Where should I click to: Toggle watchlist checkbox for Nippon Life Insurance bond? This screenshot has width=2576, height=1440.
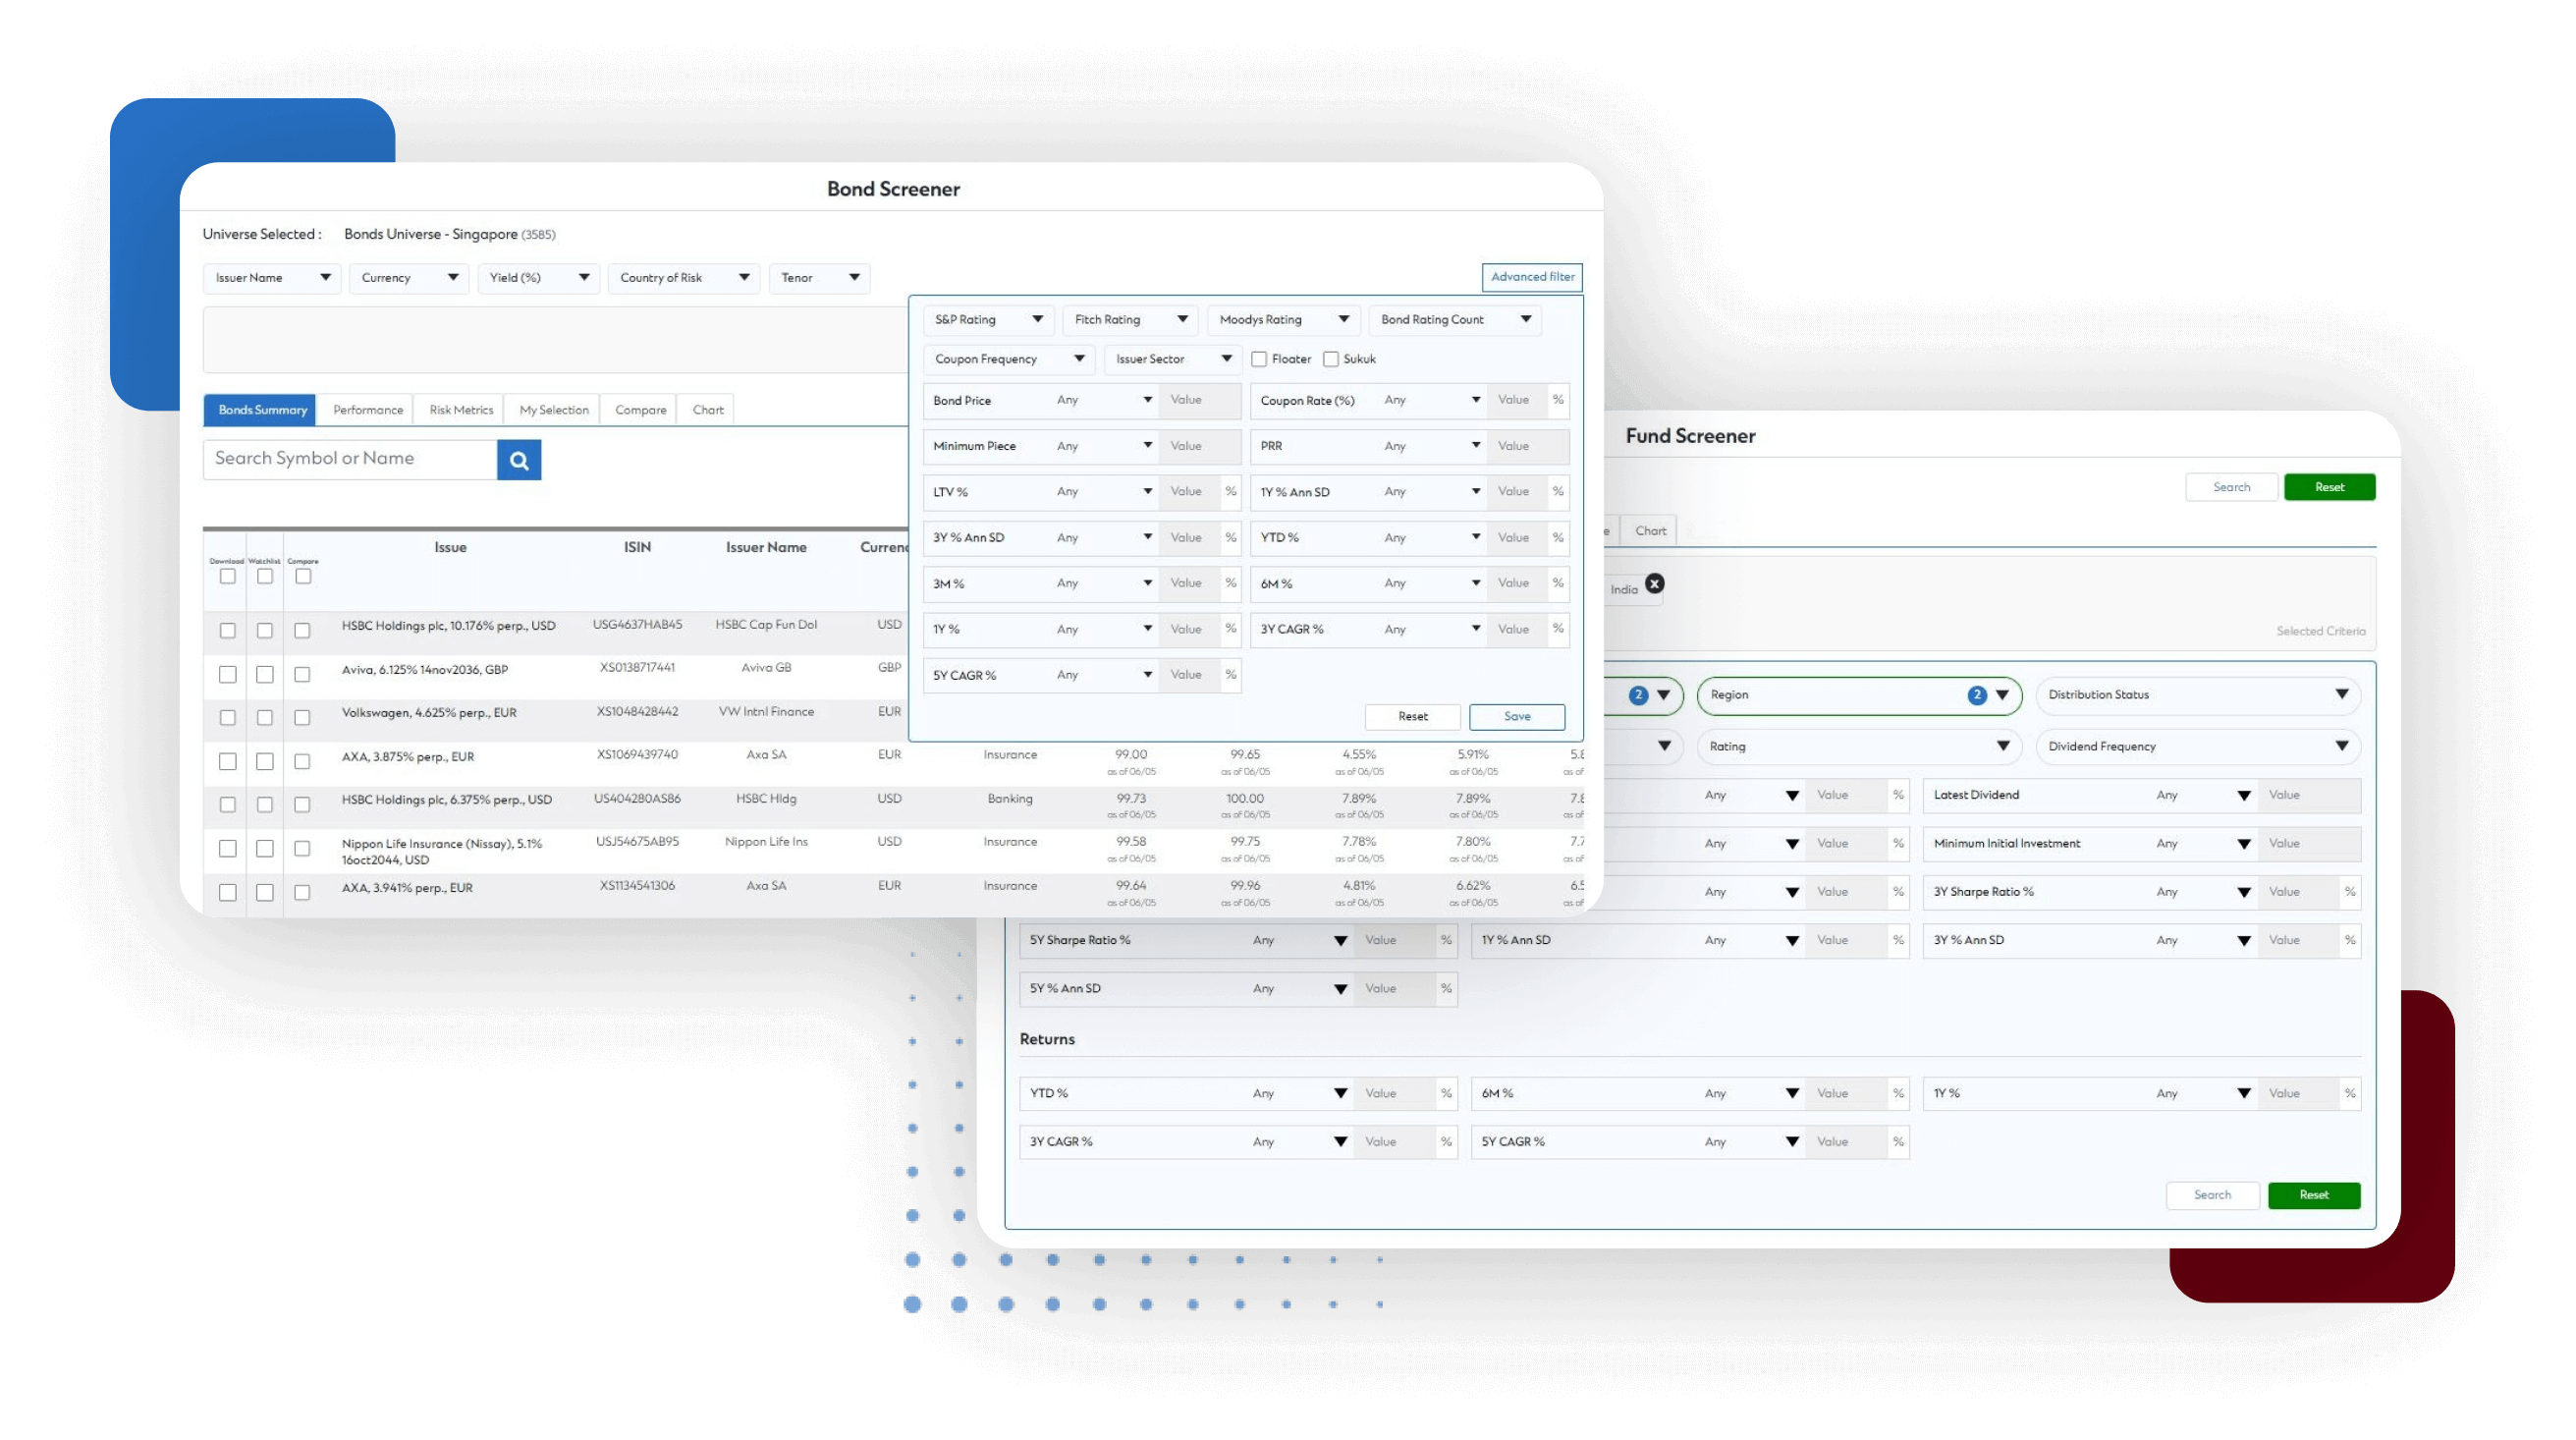[265, 849]
